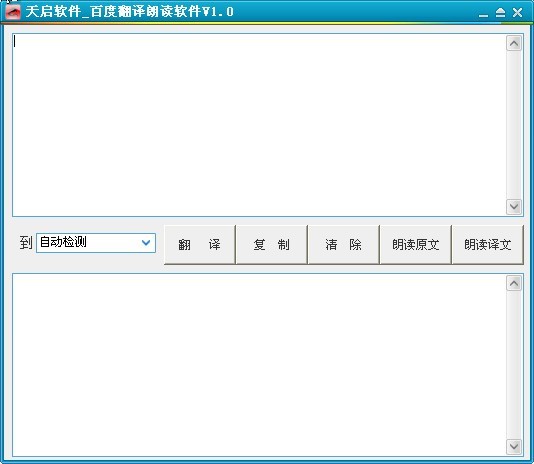Close the translation software window
Viewport: 534px width, 464px height.
click(x=517, y=13)
